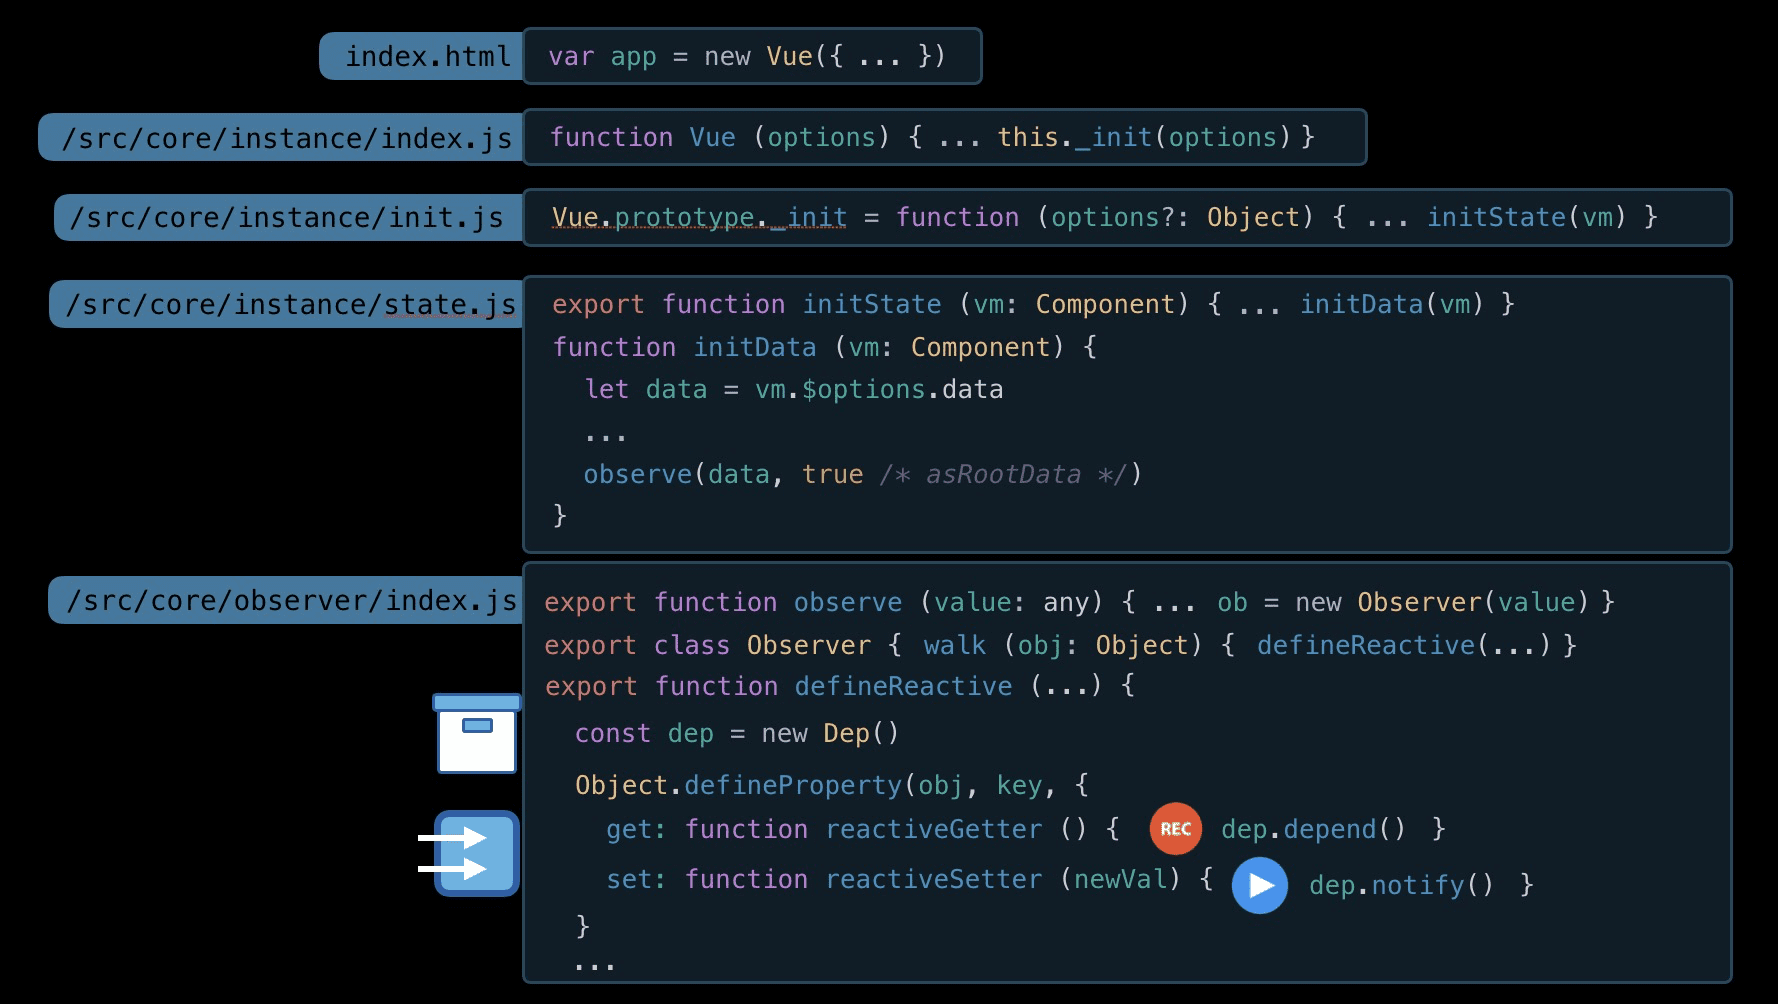Click 'dep.notify()' call
Image resolution: width=1778 pixels, height=1004 pixels.
pyautogui.click(x=1402, y=885)
